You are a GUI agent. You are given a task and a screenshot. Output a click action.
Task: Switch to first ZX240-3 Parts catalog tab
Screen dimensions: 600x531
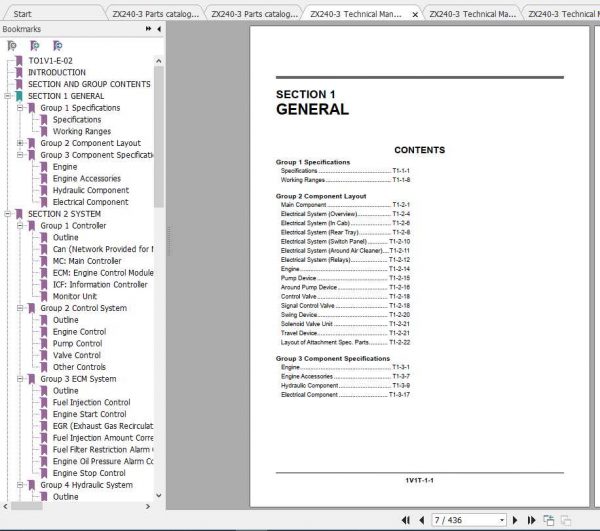155,14
